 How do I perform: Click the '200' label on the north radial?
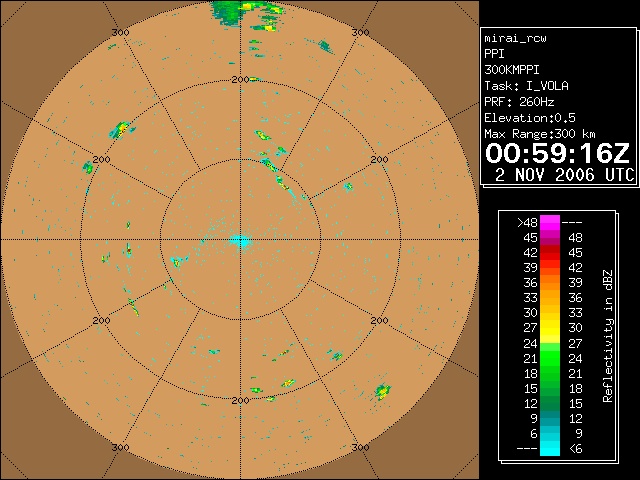coord(240,80)
